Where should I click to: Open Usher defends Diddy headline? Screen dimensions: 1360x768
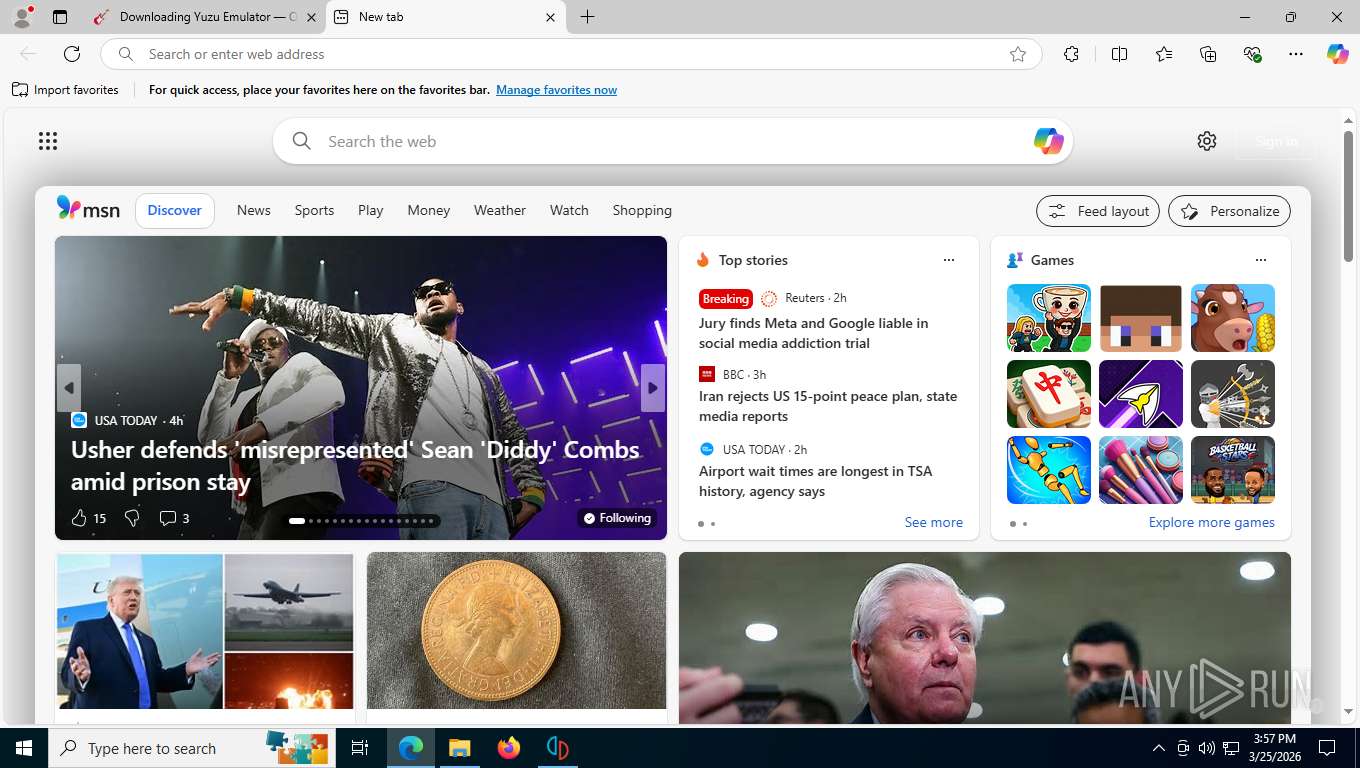(x=355, y=466)
